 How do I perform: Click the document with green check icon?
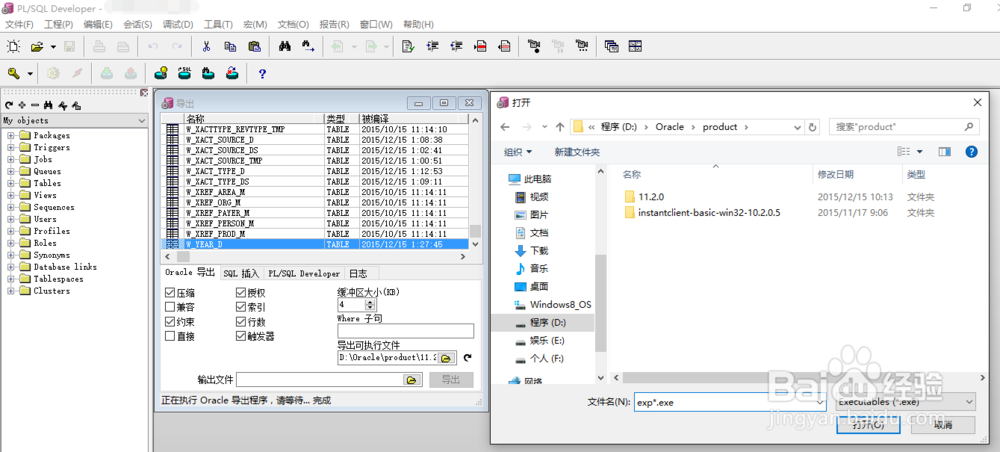(408, 47)
